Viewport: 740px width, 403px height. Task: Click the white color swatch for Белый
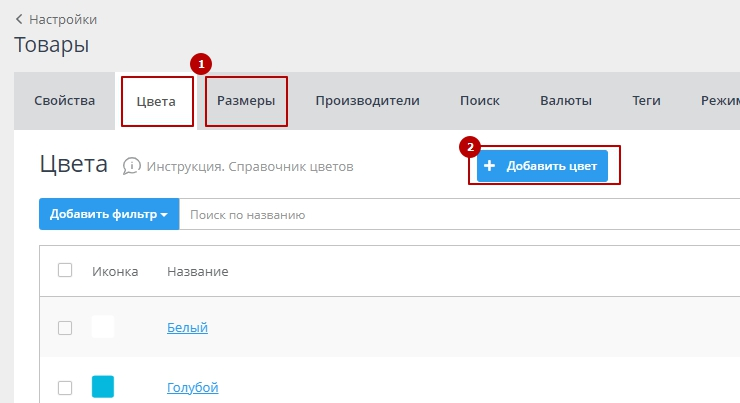103,327
